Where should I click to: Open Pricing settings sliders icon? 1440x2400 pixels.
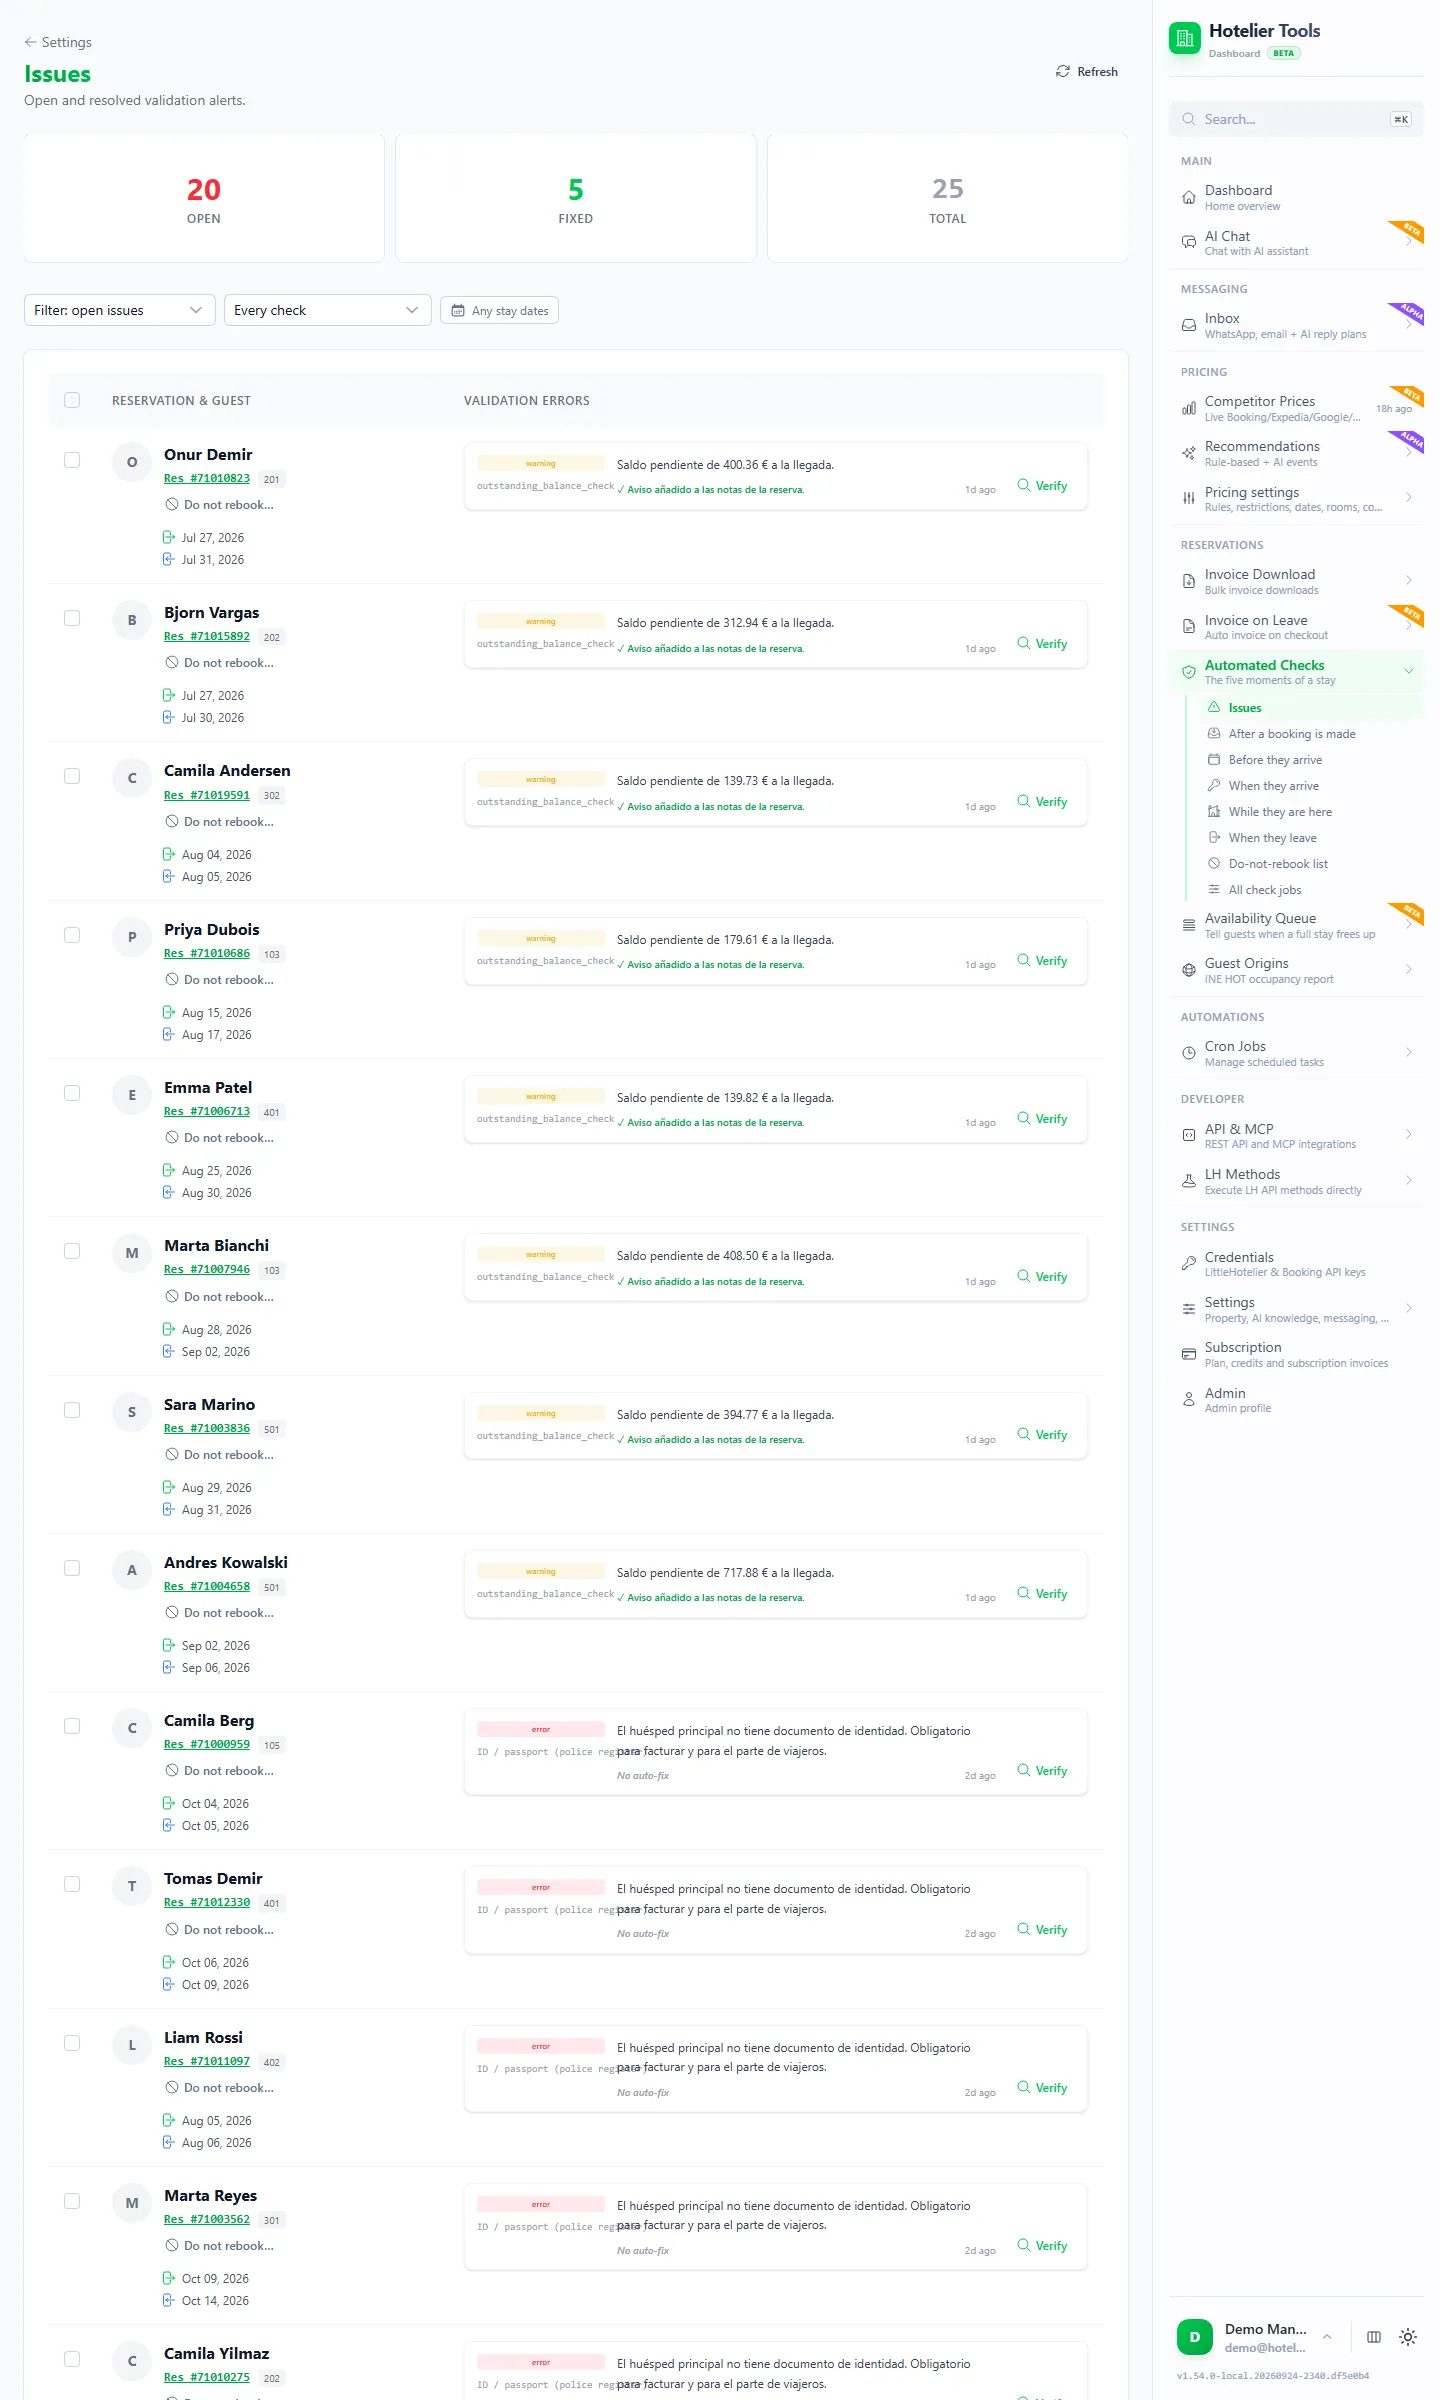click(x=1189, y=498)
